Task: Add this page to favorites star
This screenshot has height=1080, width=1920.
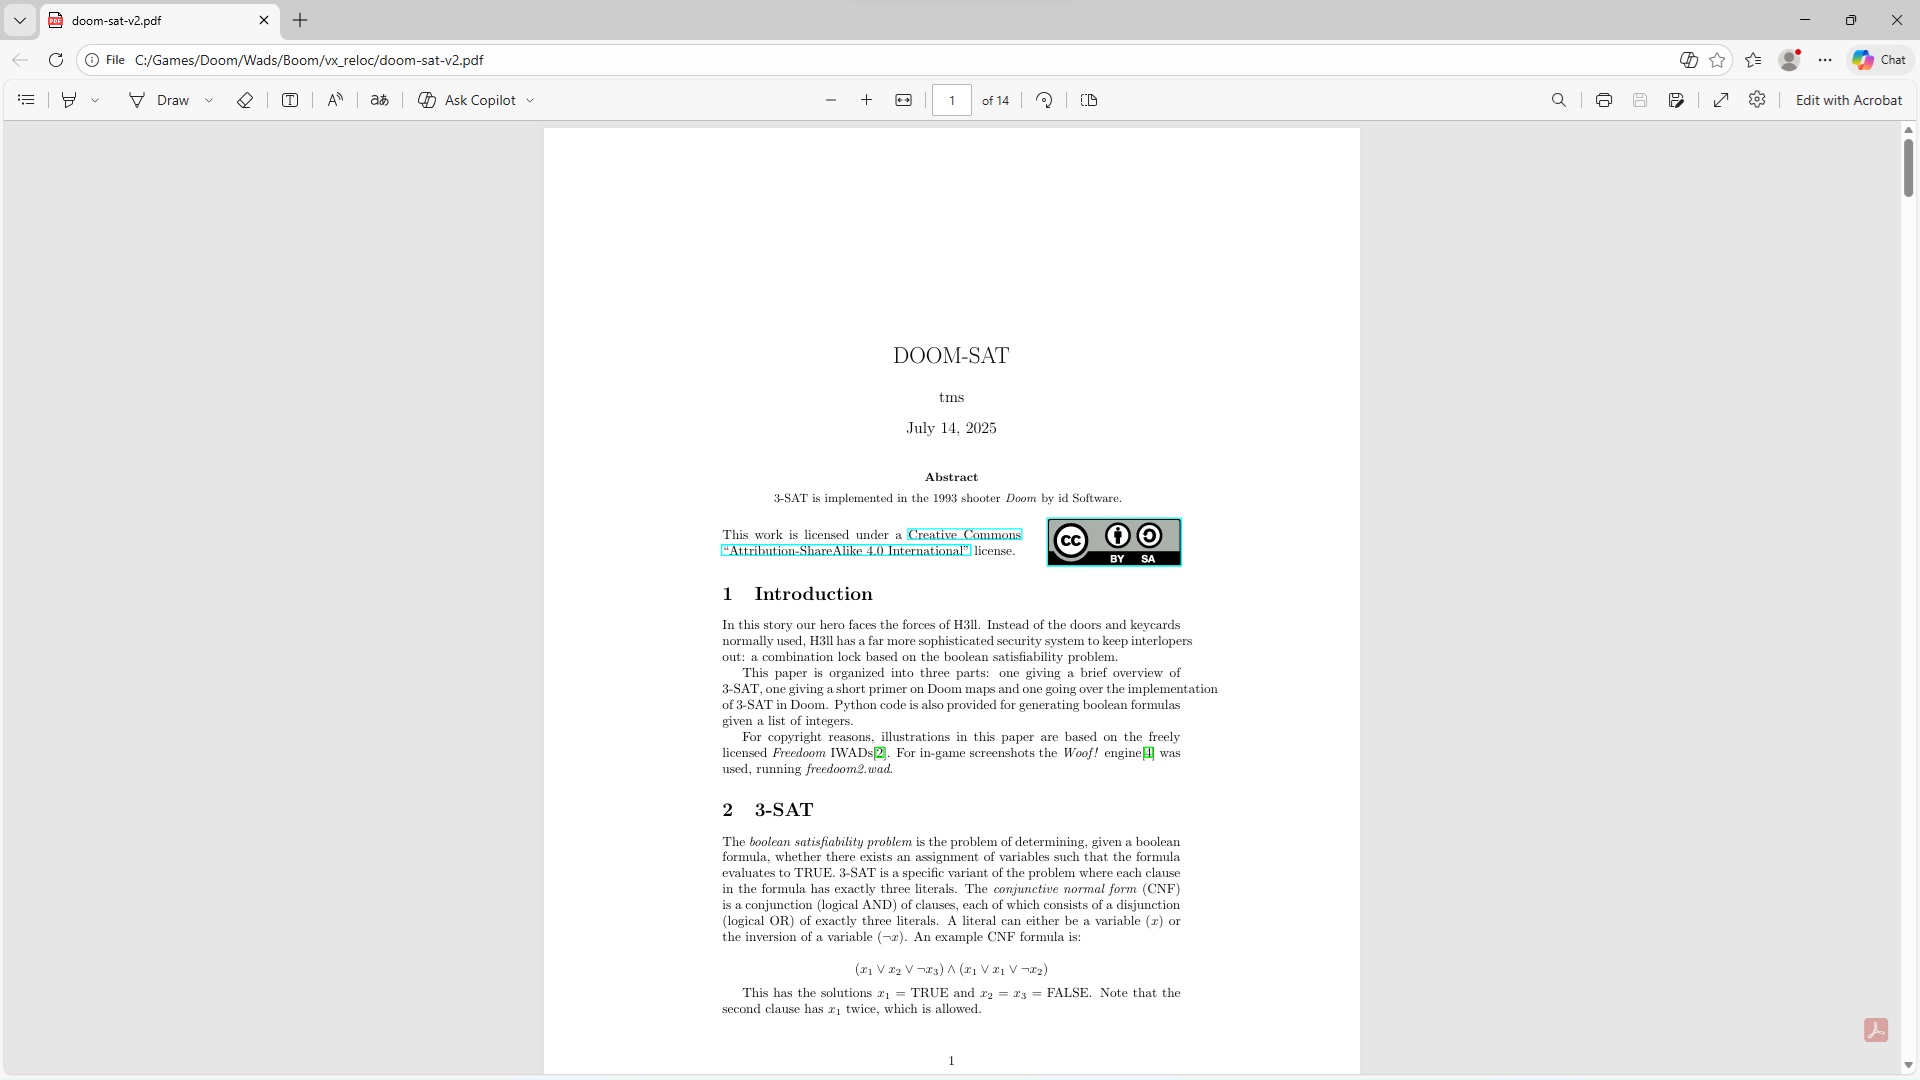Action: (1718, 60)
